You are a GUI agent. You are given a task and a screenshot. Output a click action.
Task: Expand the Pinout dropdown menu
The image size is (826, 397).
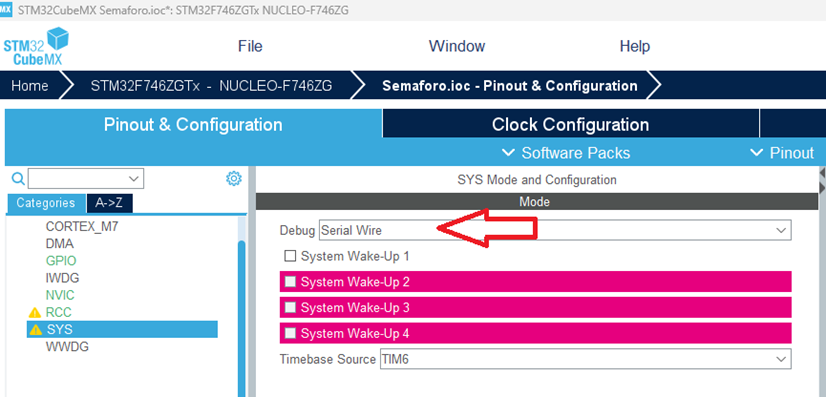[x=782, y=153]
